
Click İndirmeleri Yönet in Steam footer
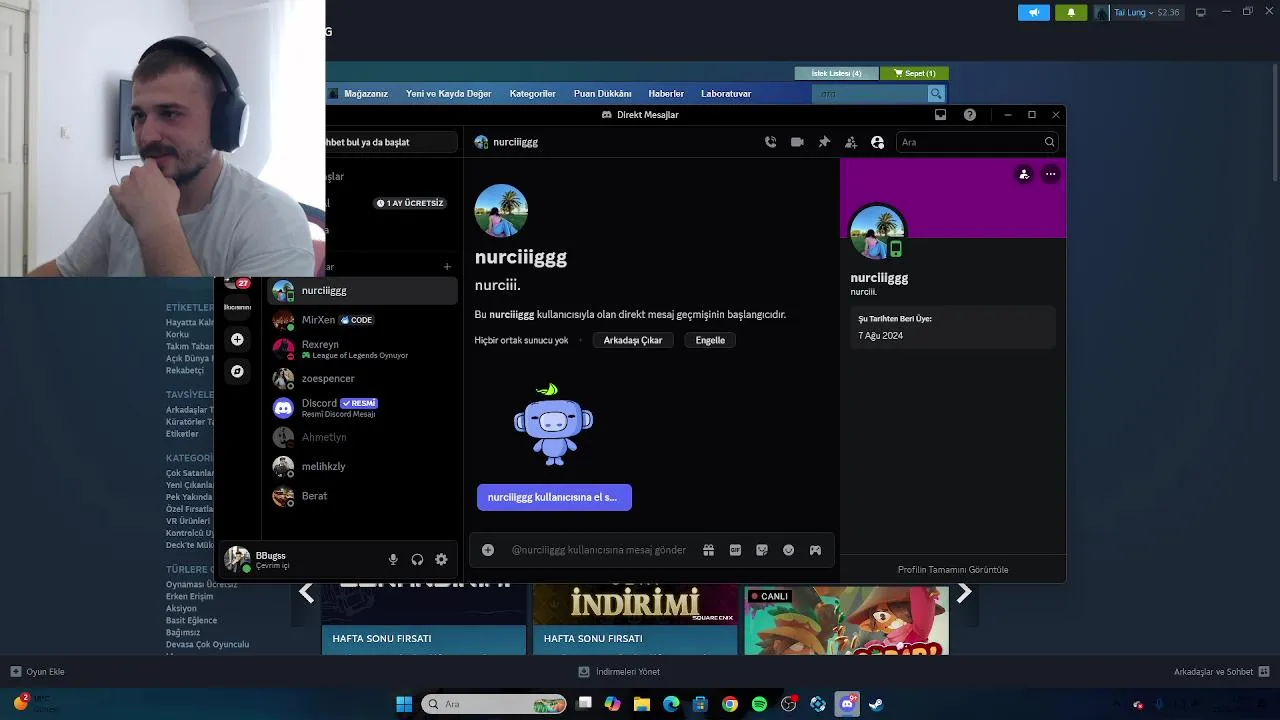(x=619, y=672)
